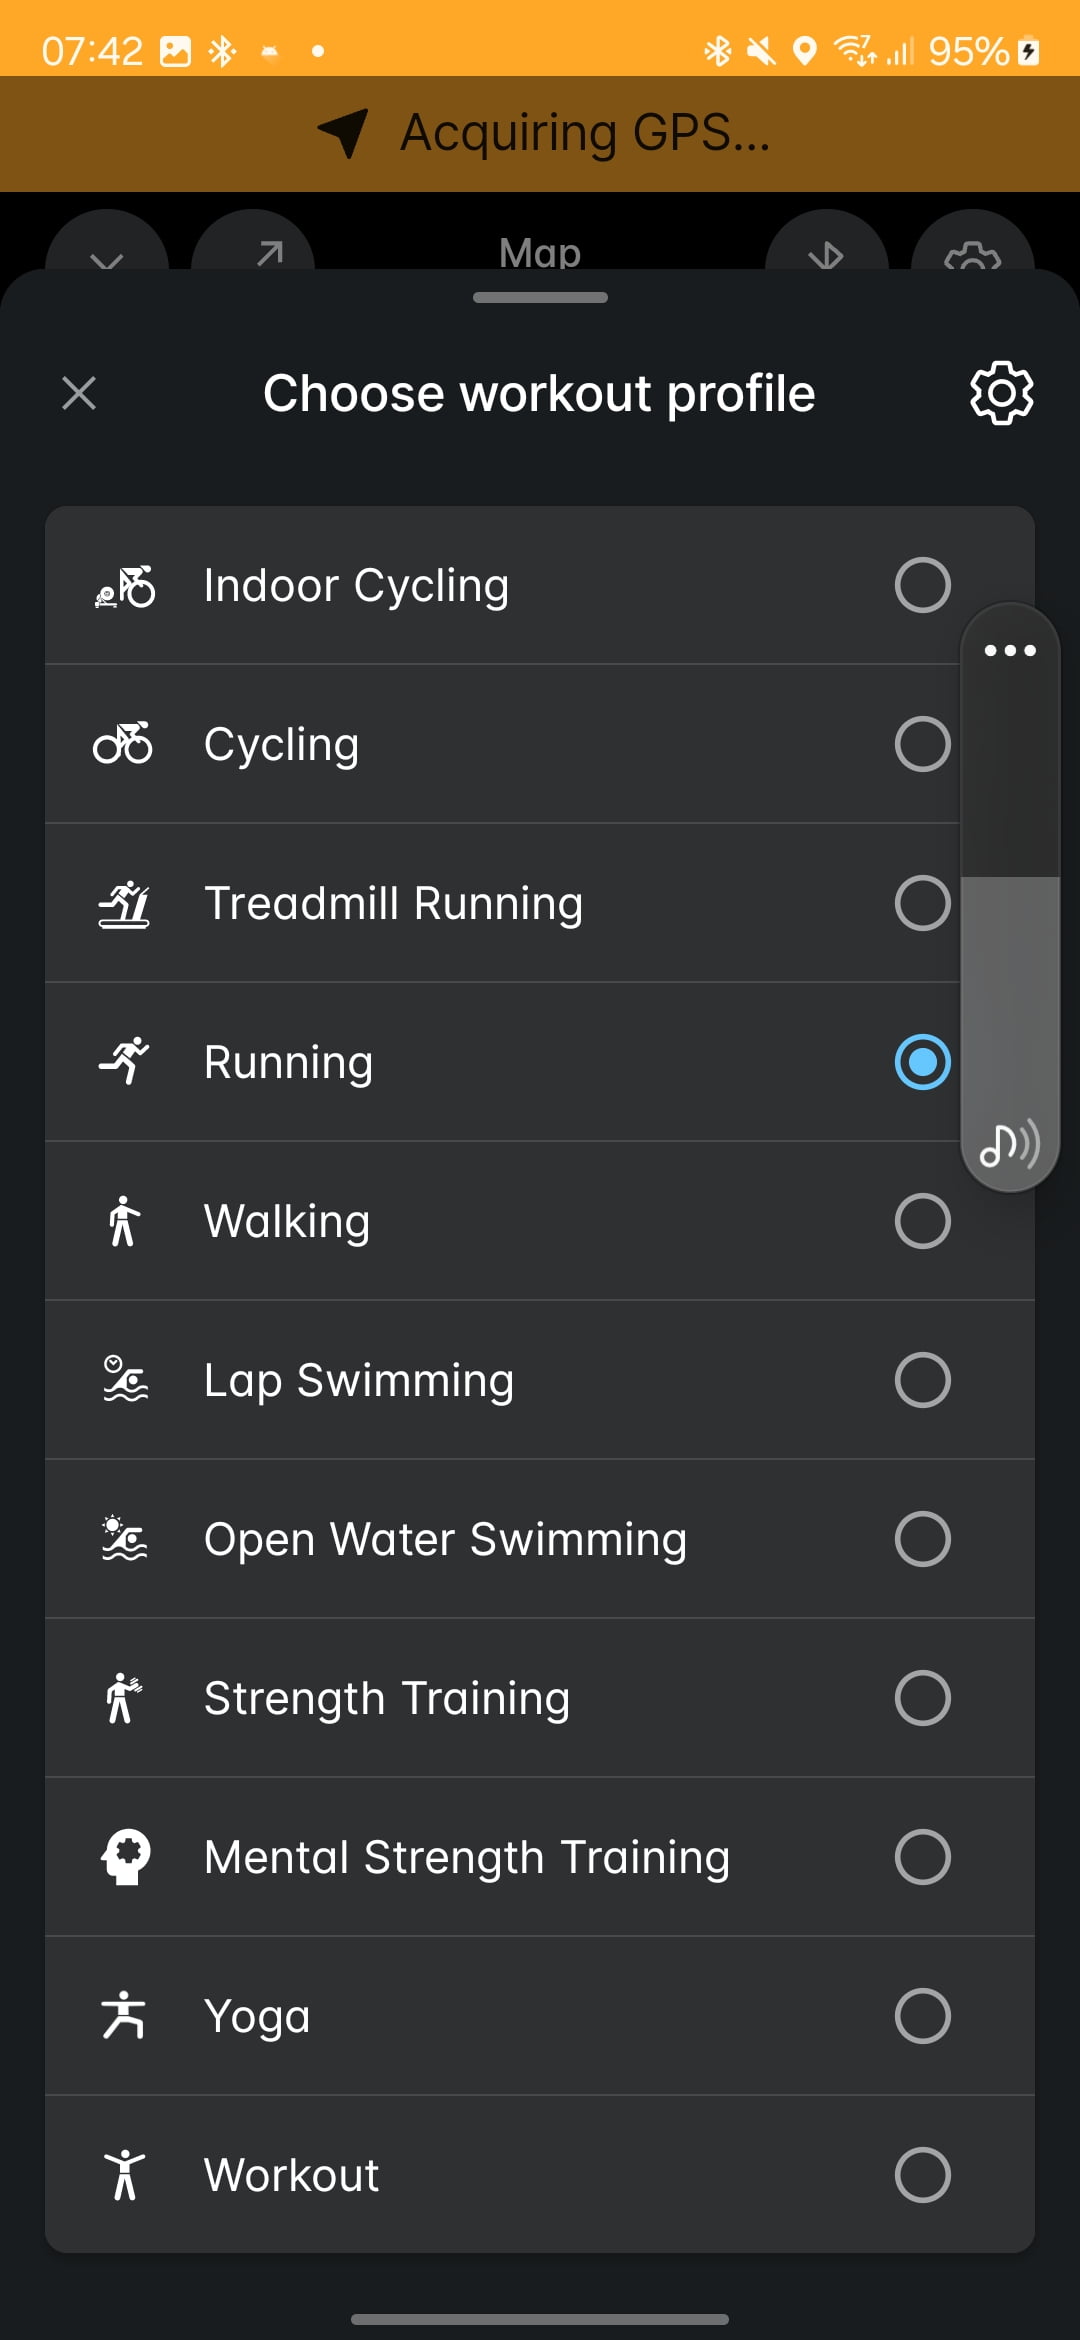Expand volume panel via three dots

[1010, 651]
